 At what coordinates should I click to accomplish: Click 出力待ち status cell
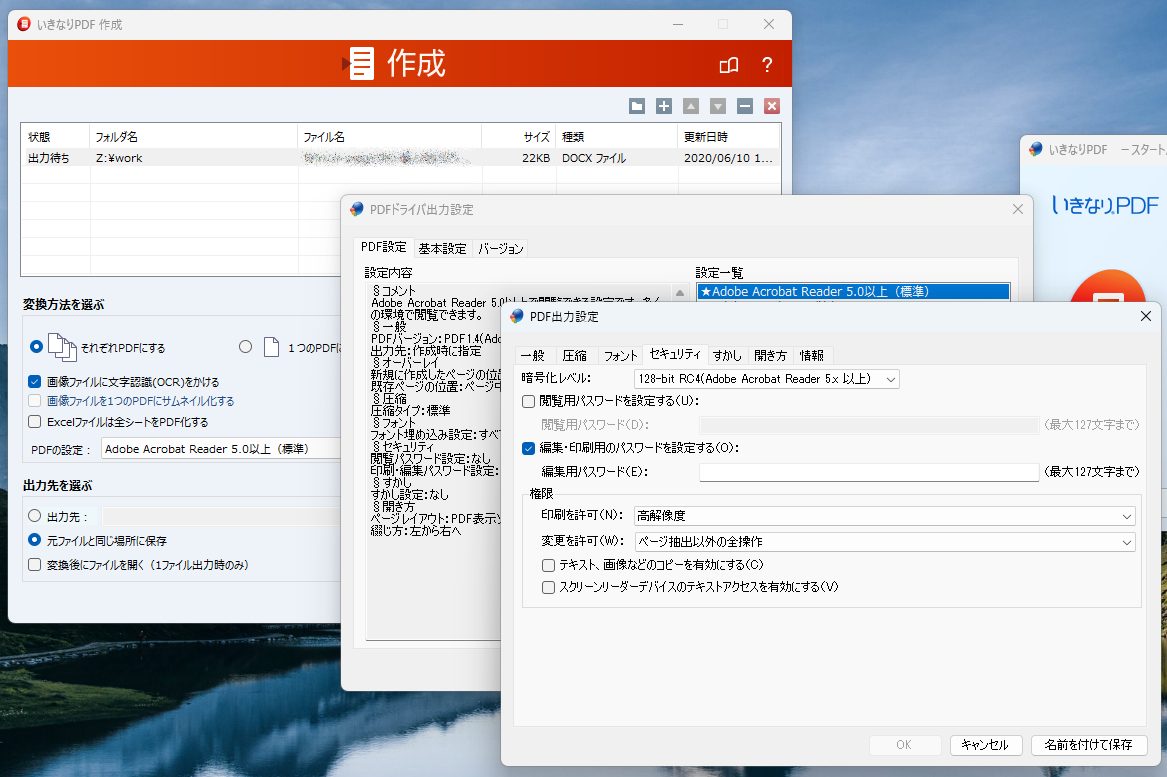pos(48,158)
